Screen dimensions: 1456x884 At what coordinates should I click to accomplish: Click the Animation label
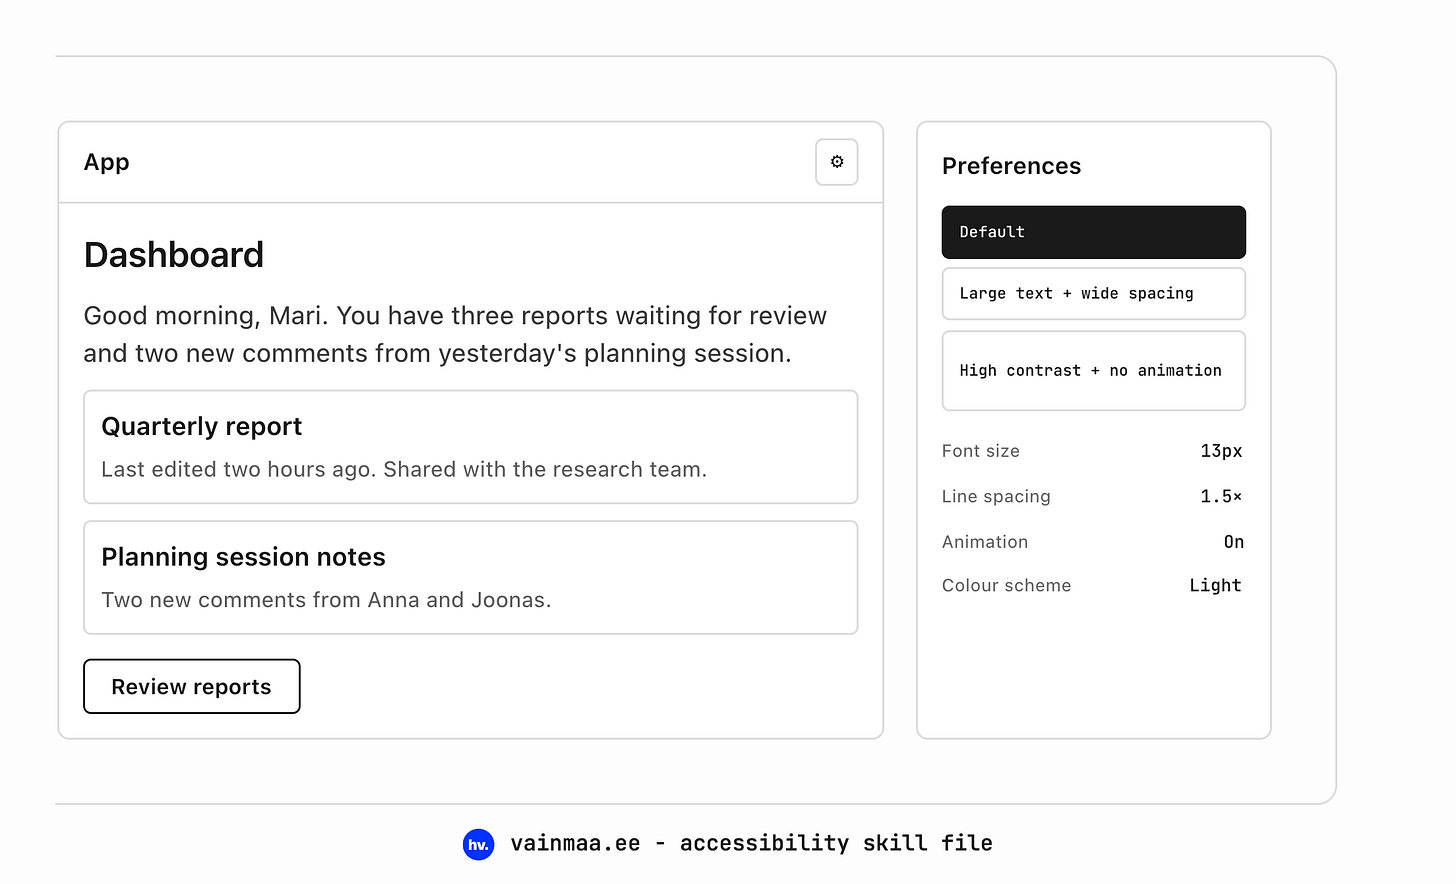click(985, 542)
